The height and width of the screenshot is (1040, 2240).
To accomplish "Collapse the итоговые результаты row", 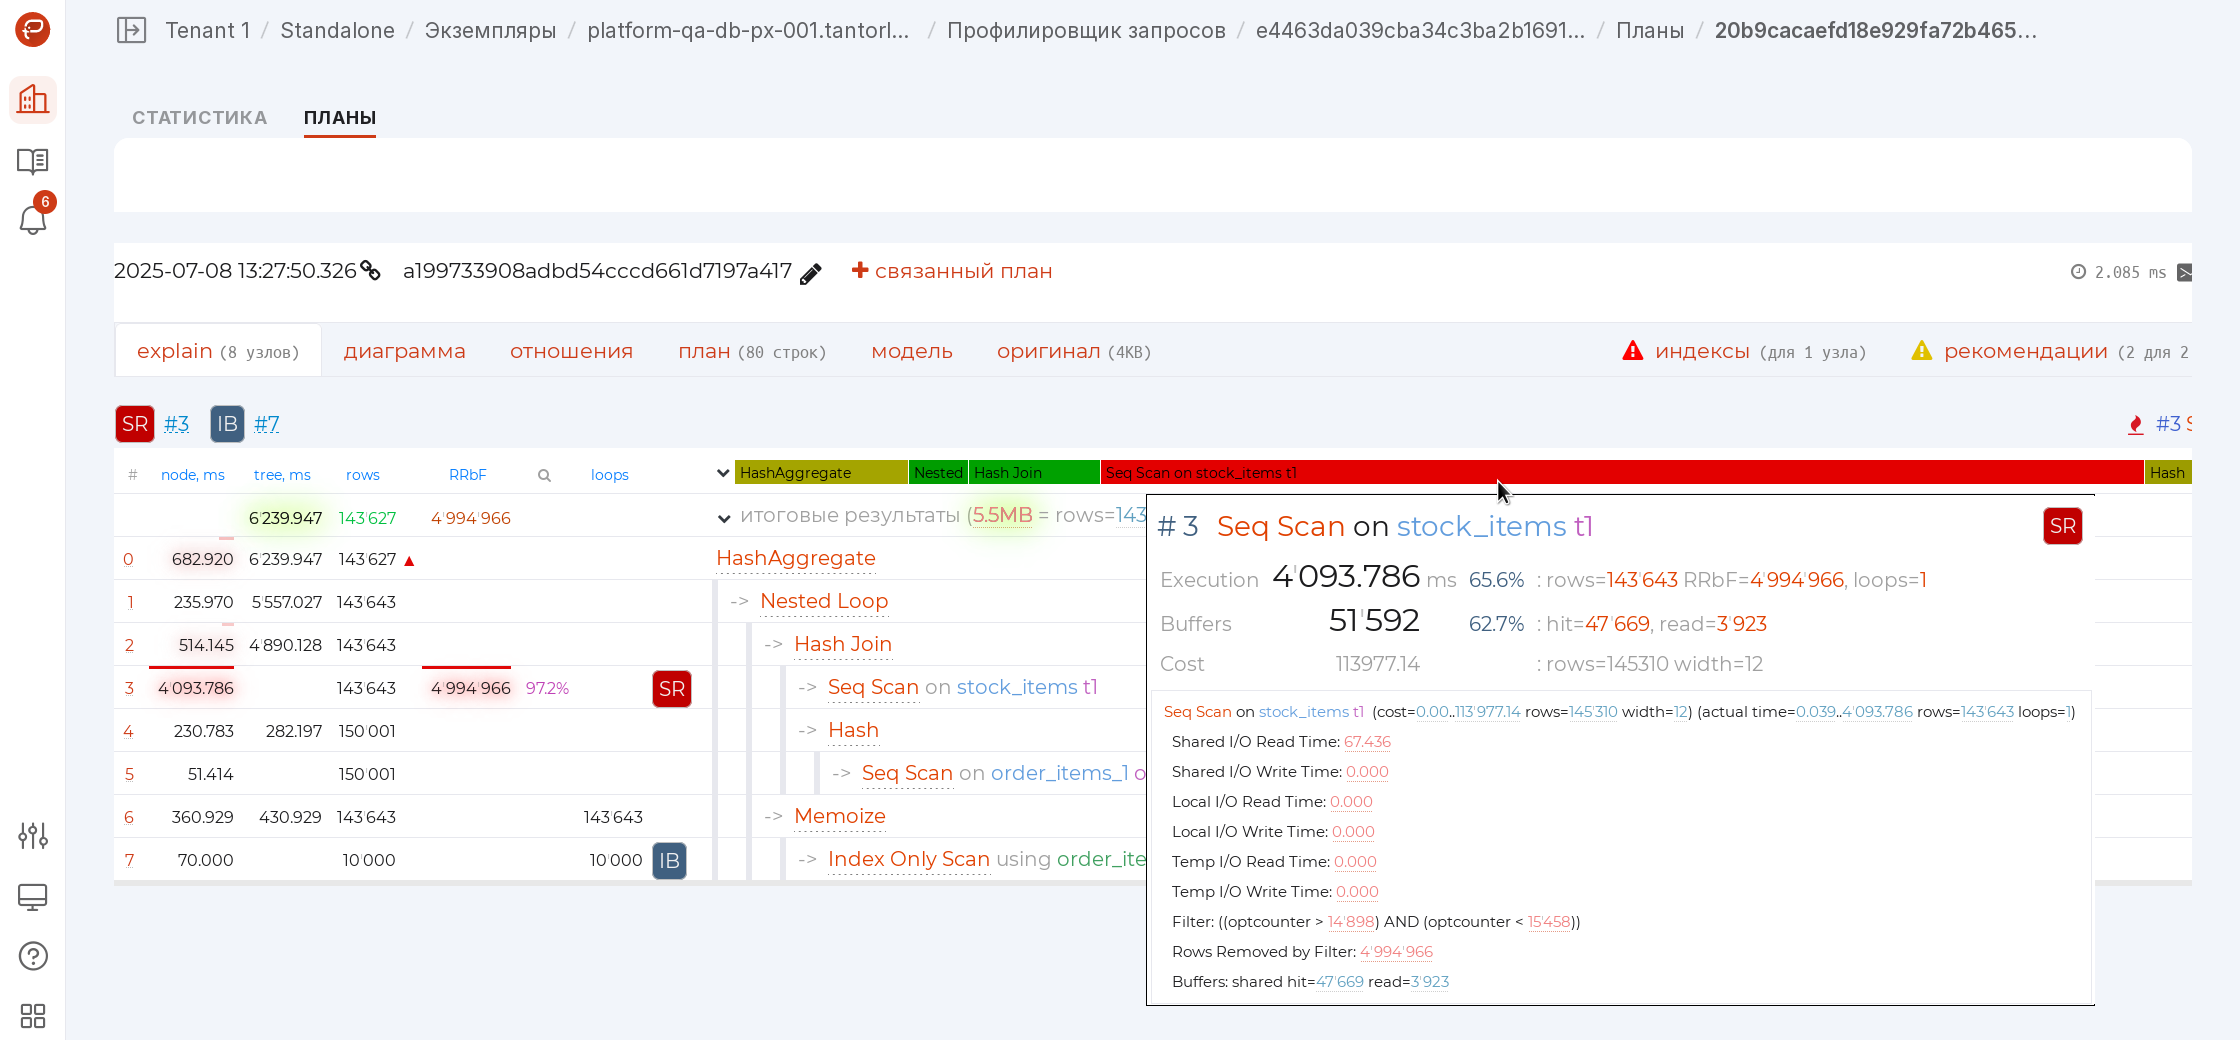I will tap(724, 518).
